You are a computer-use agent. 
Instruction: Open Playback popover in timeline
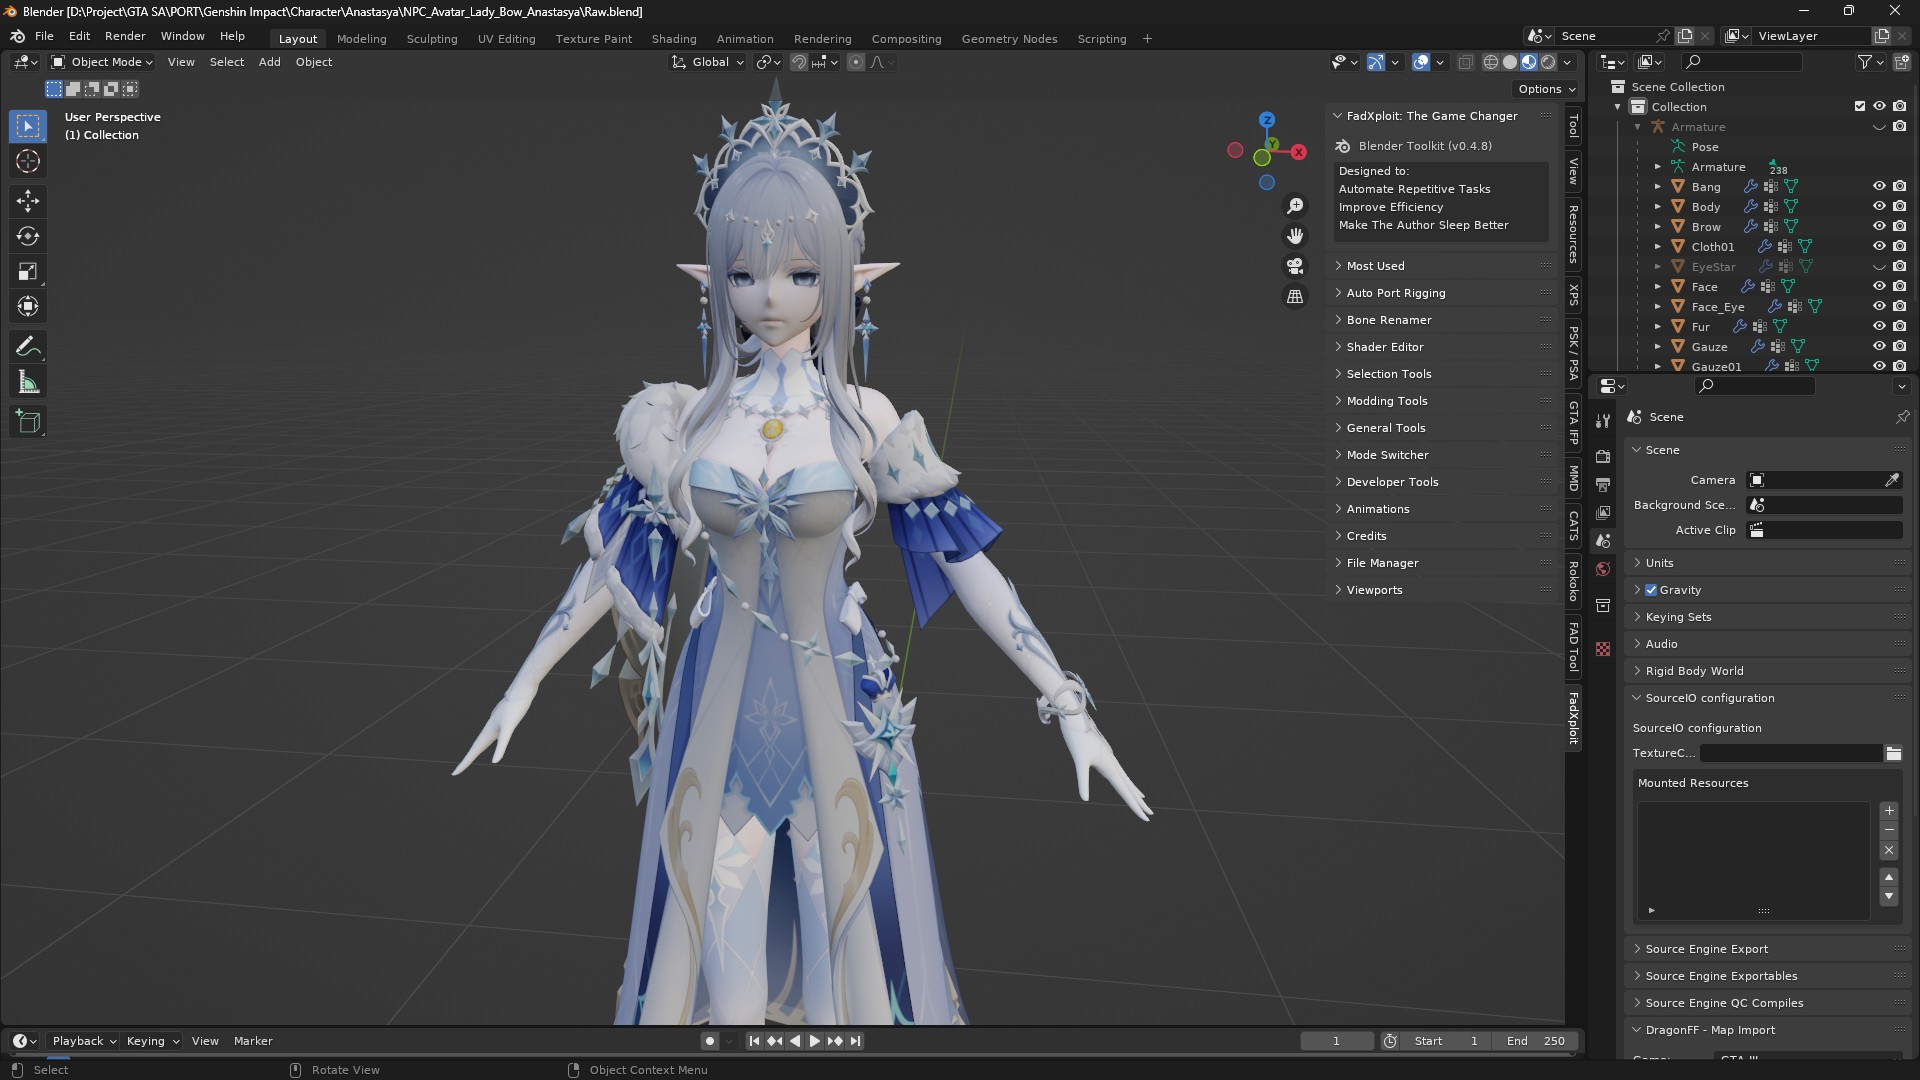click(x=84, y=1041)
